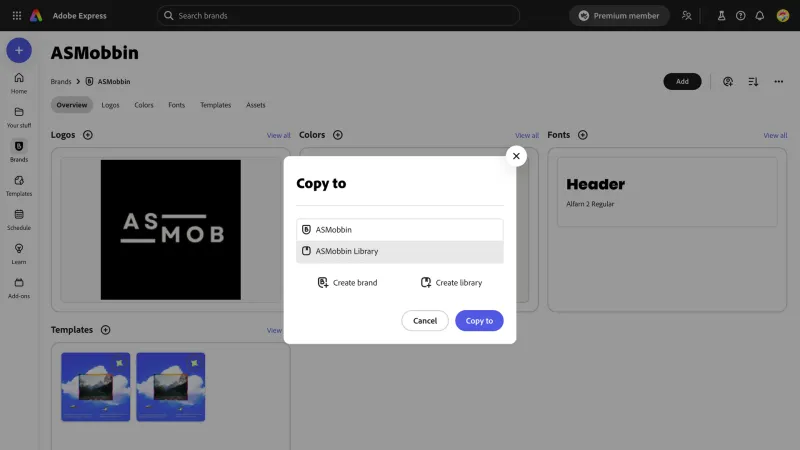Add a font with the Fonts plus icon
This screenshot has width=800, height=450.
coord(583,135)
